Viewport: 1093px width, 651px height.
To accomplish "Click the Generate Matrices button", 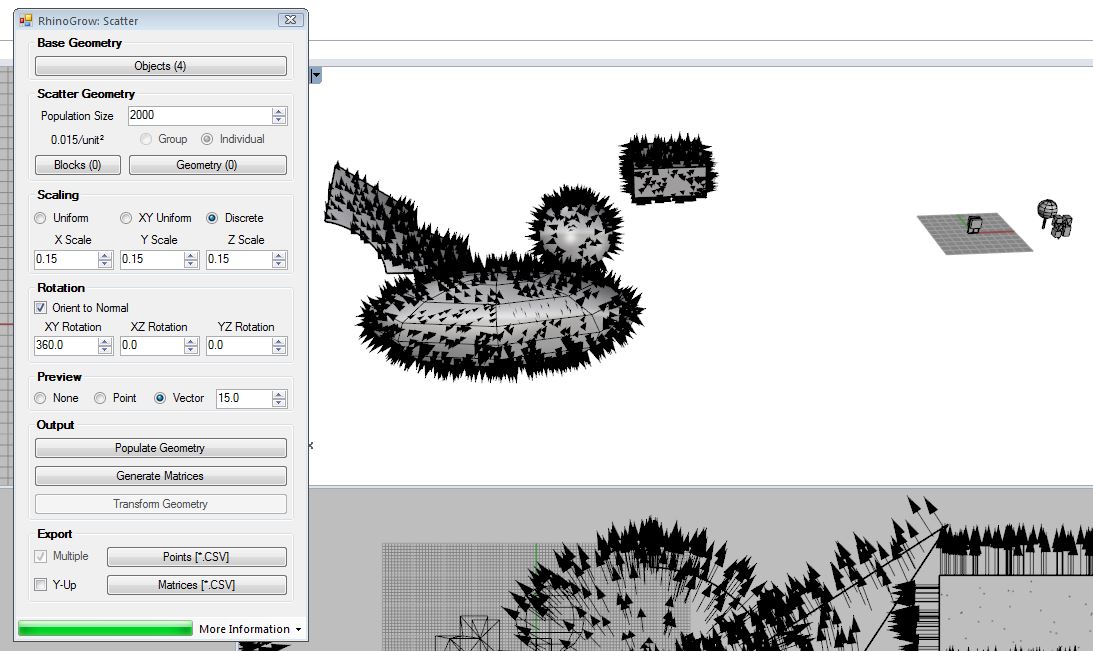I will pyautogui.click(x=160, y=476).
